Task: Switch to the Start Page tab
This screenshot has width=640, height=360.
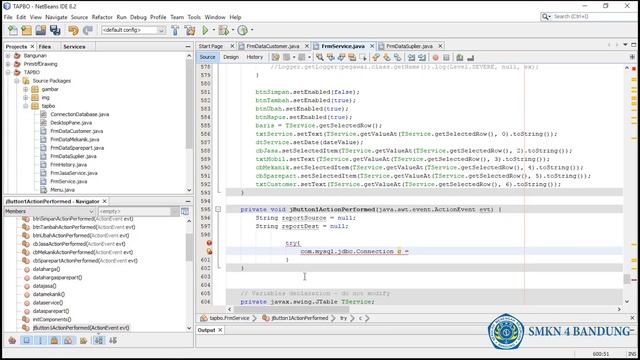Action: tap(211, 46)
